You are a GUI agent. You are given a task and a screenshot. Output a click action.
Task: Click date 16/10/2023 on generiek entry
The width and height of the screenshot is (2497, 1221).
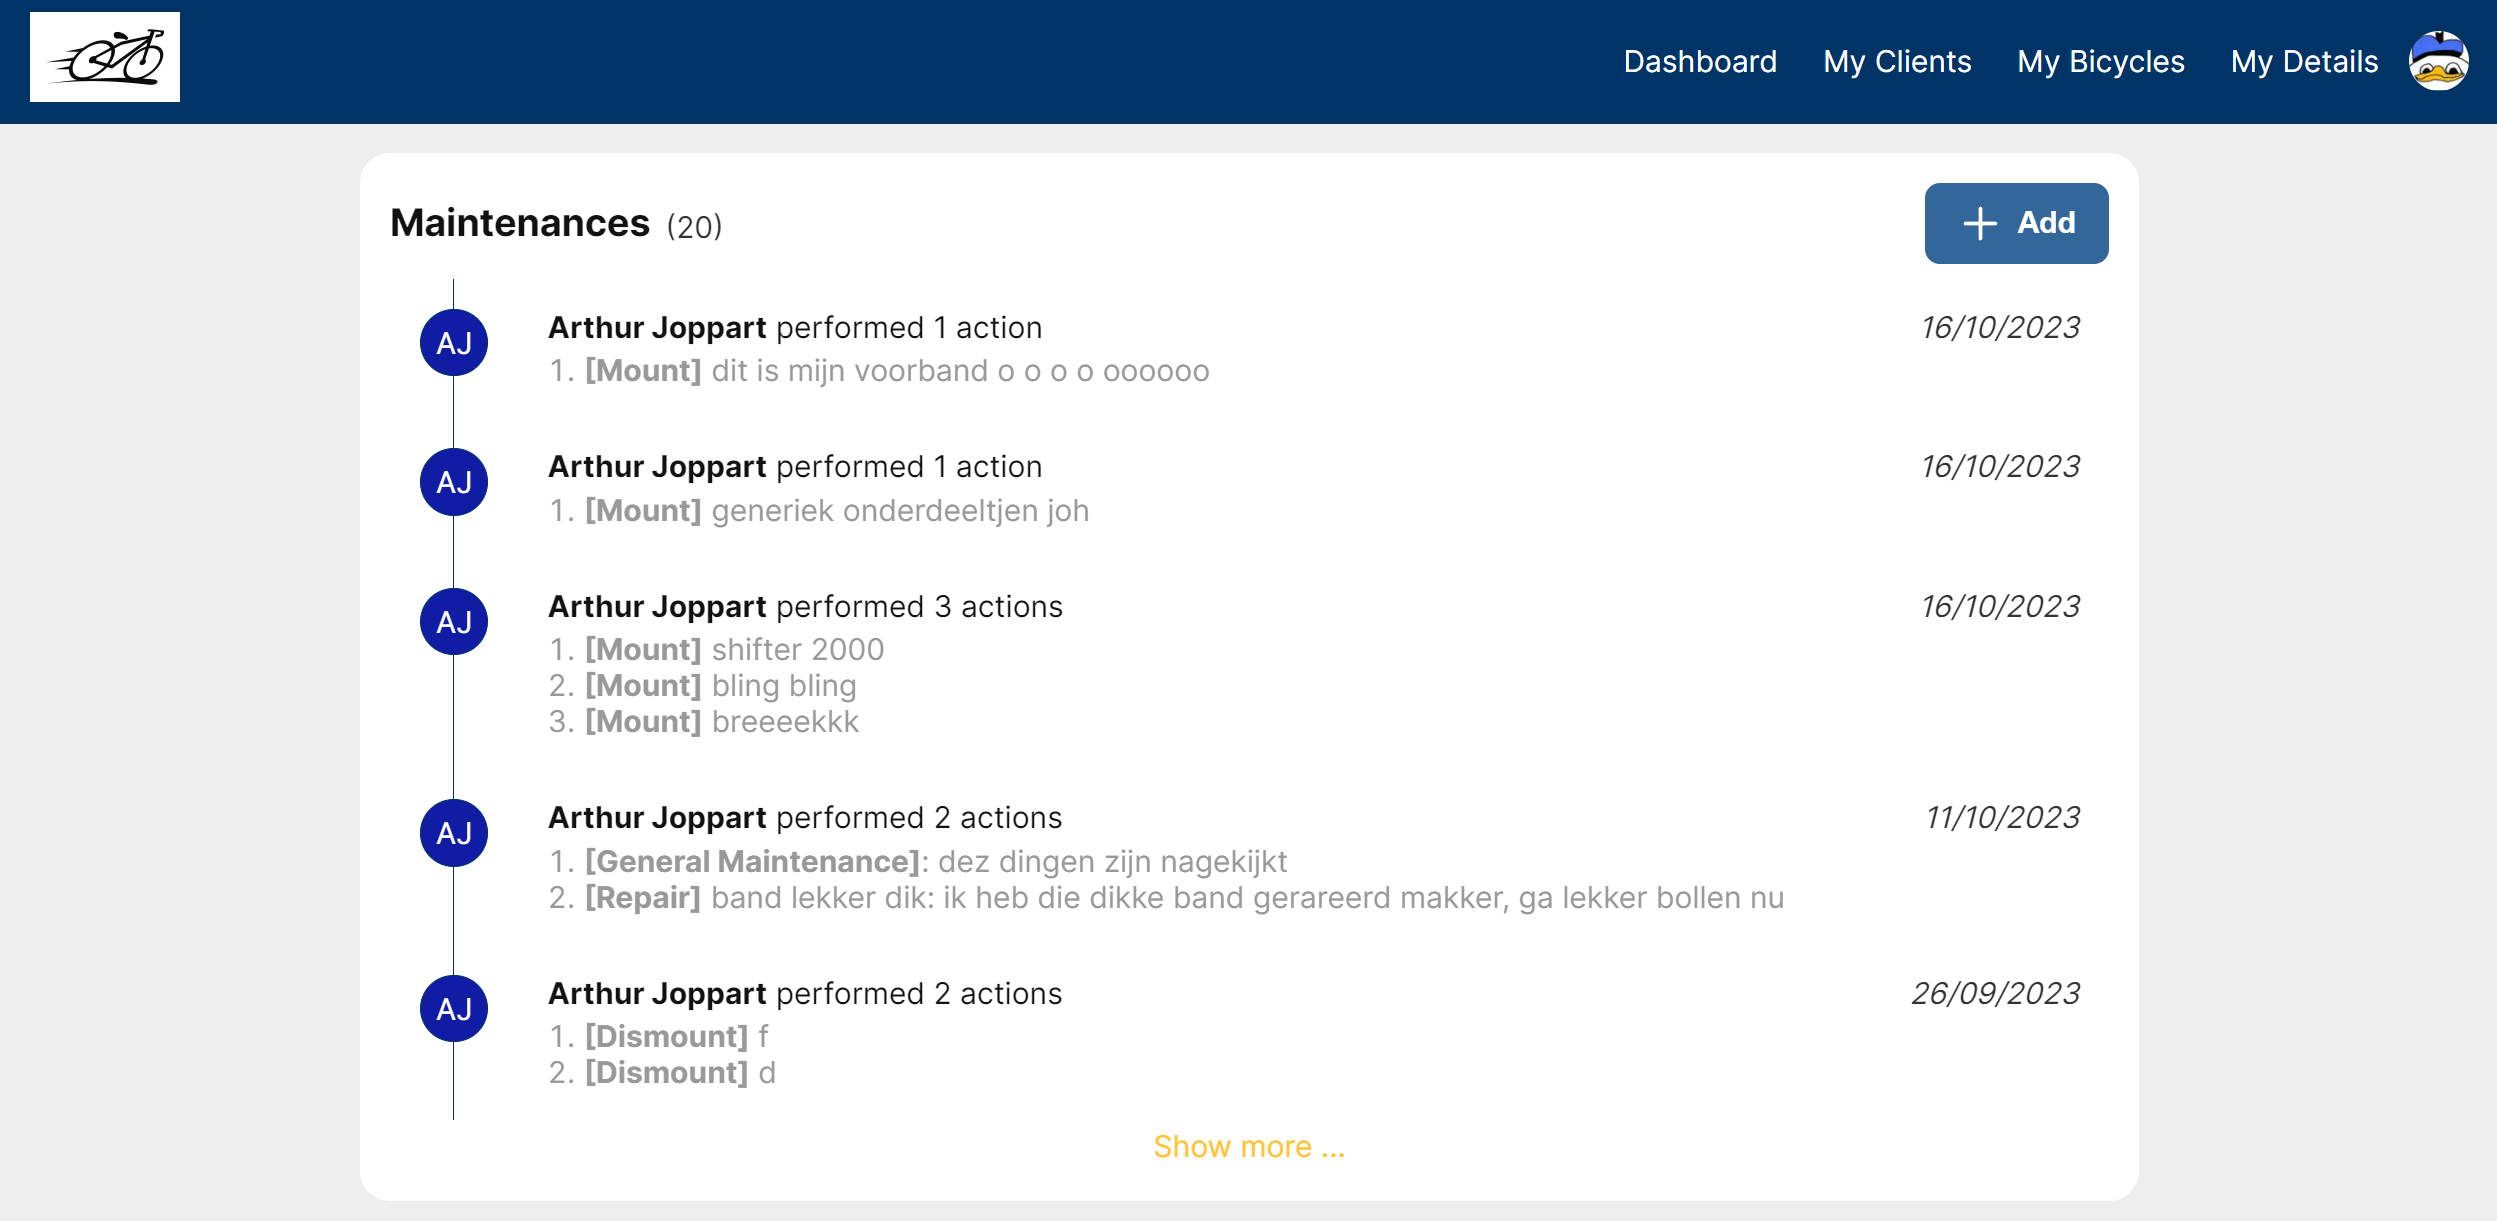[x=2001, y=467]
